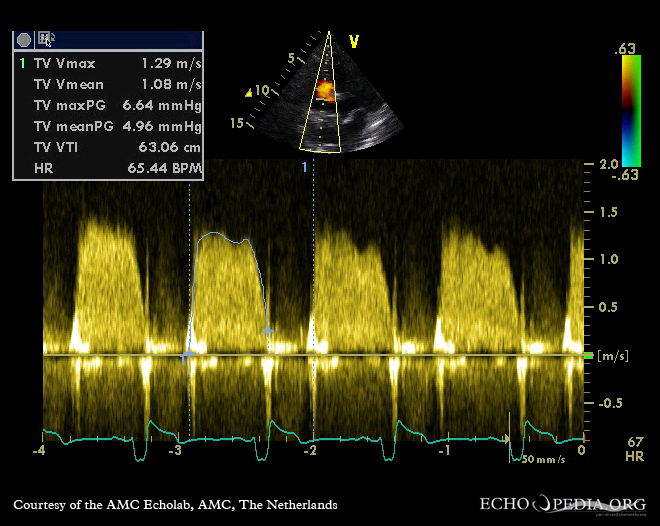Click the blue number 1 cursor label
This screenshot has width=660, height=526.
point(305,166)
